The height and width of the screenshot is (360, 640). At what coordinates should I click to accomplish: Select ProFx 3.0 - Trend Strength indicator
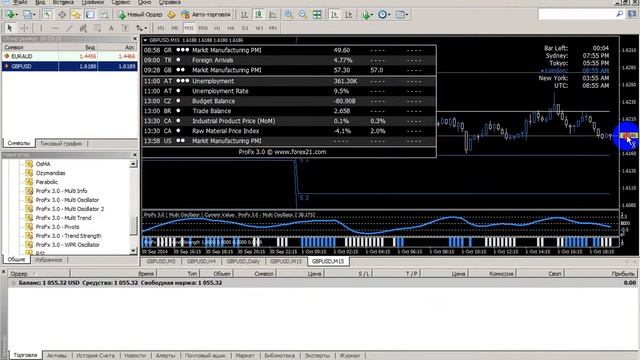68,236
